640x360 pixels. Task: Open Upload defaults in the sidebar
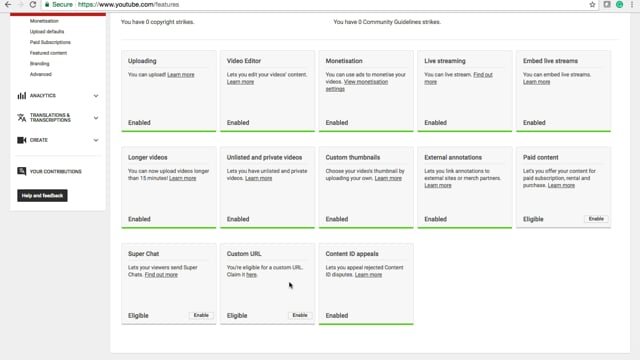coord(47,31)
